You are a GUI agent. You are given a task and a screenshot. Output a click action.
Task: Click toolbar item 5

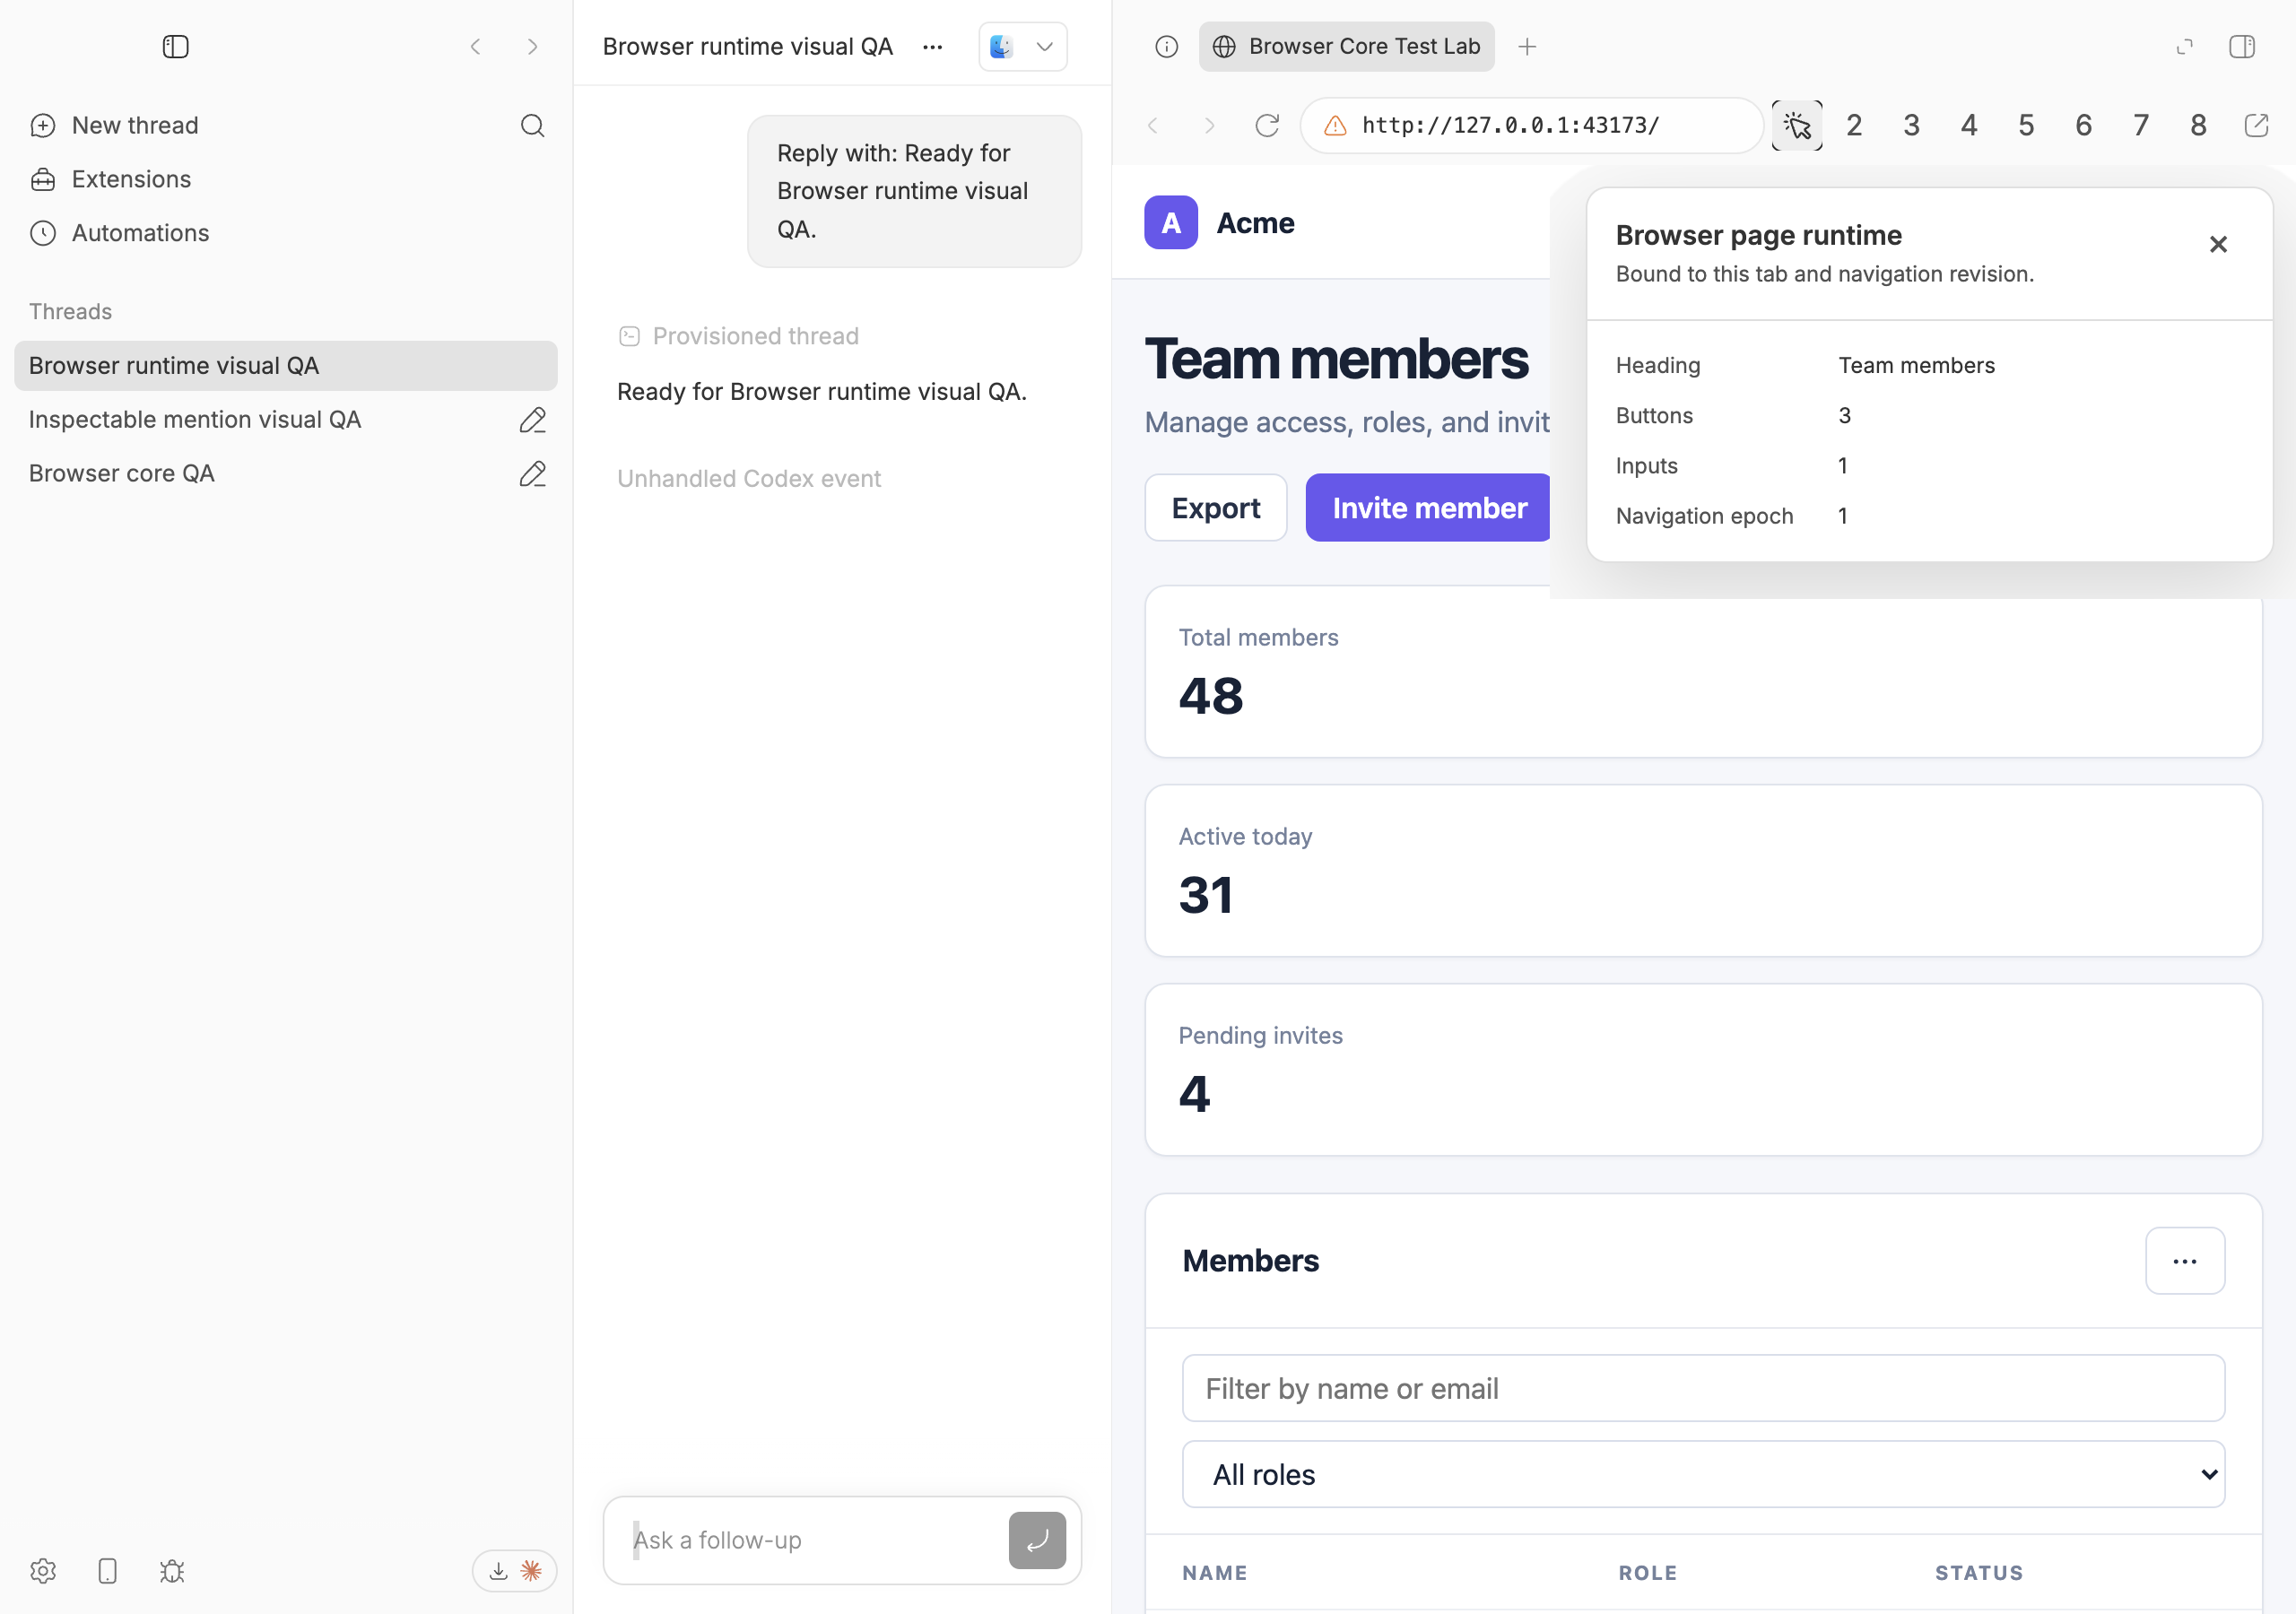tap(2026, 125)
